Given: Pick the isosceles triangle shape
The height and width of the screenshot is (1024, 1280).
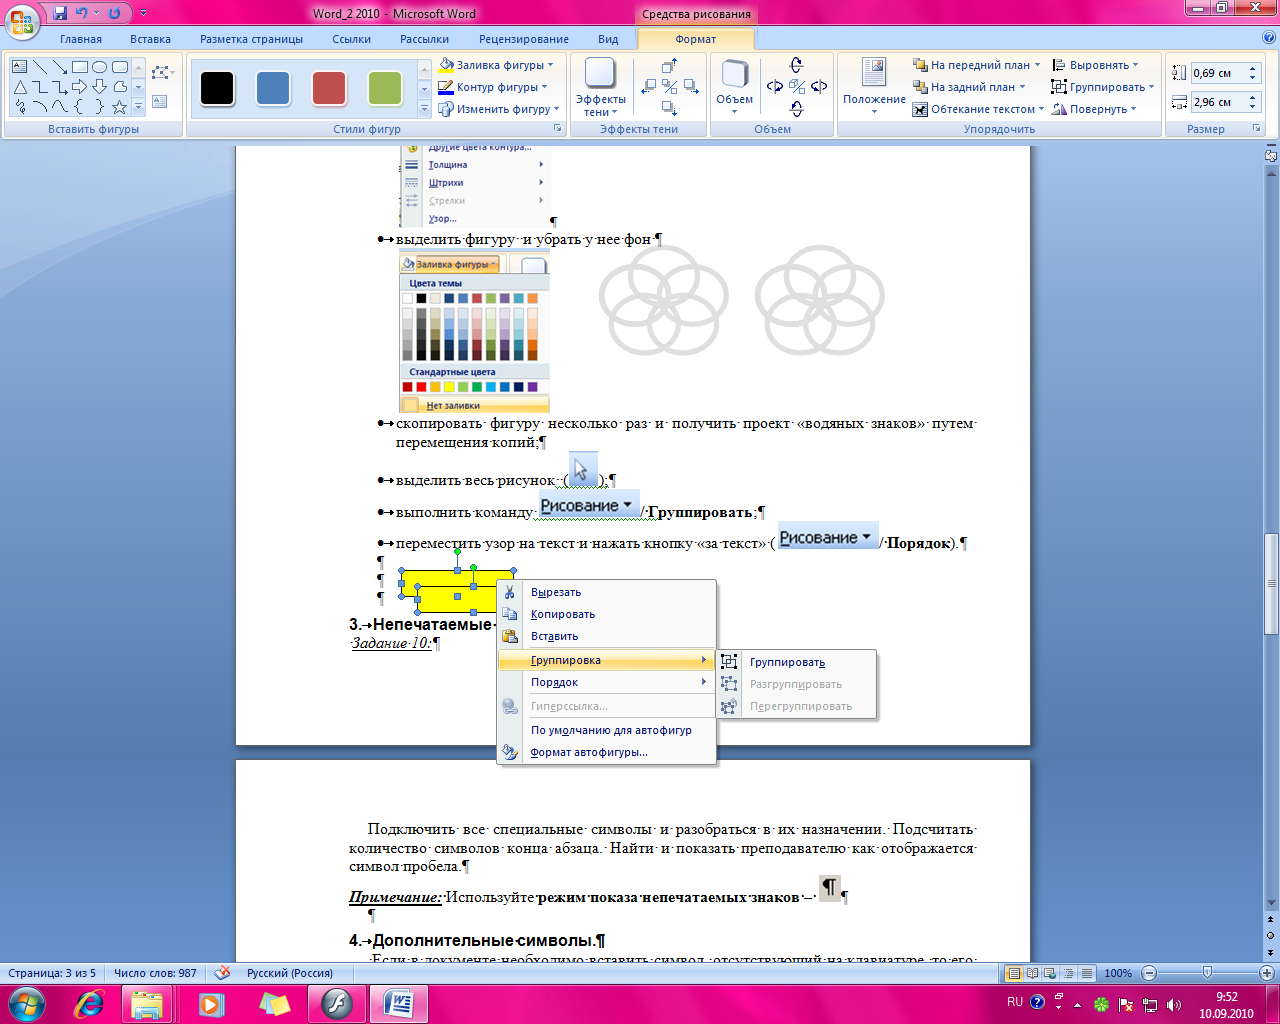Looking at the screenshot, I should 20,87.
